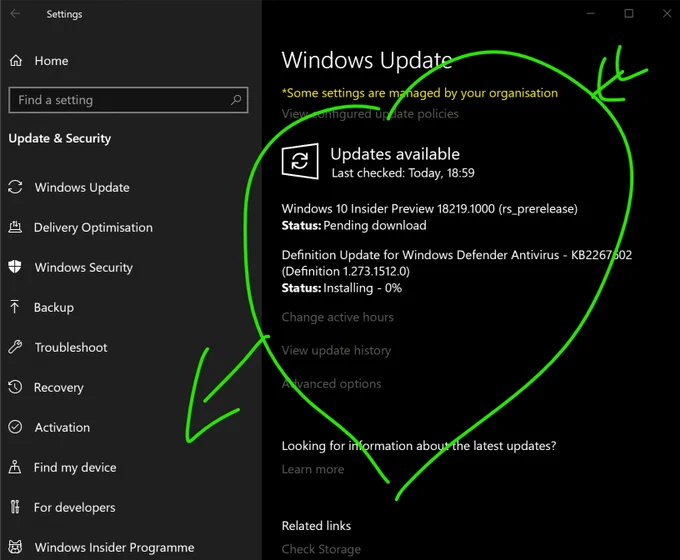The height and width of the screenshot is (560, 680).
Task: Click the Activation checkmark icon
Action: point(15,427)
